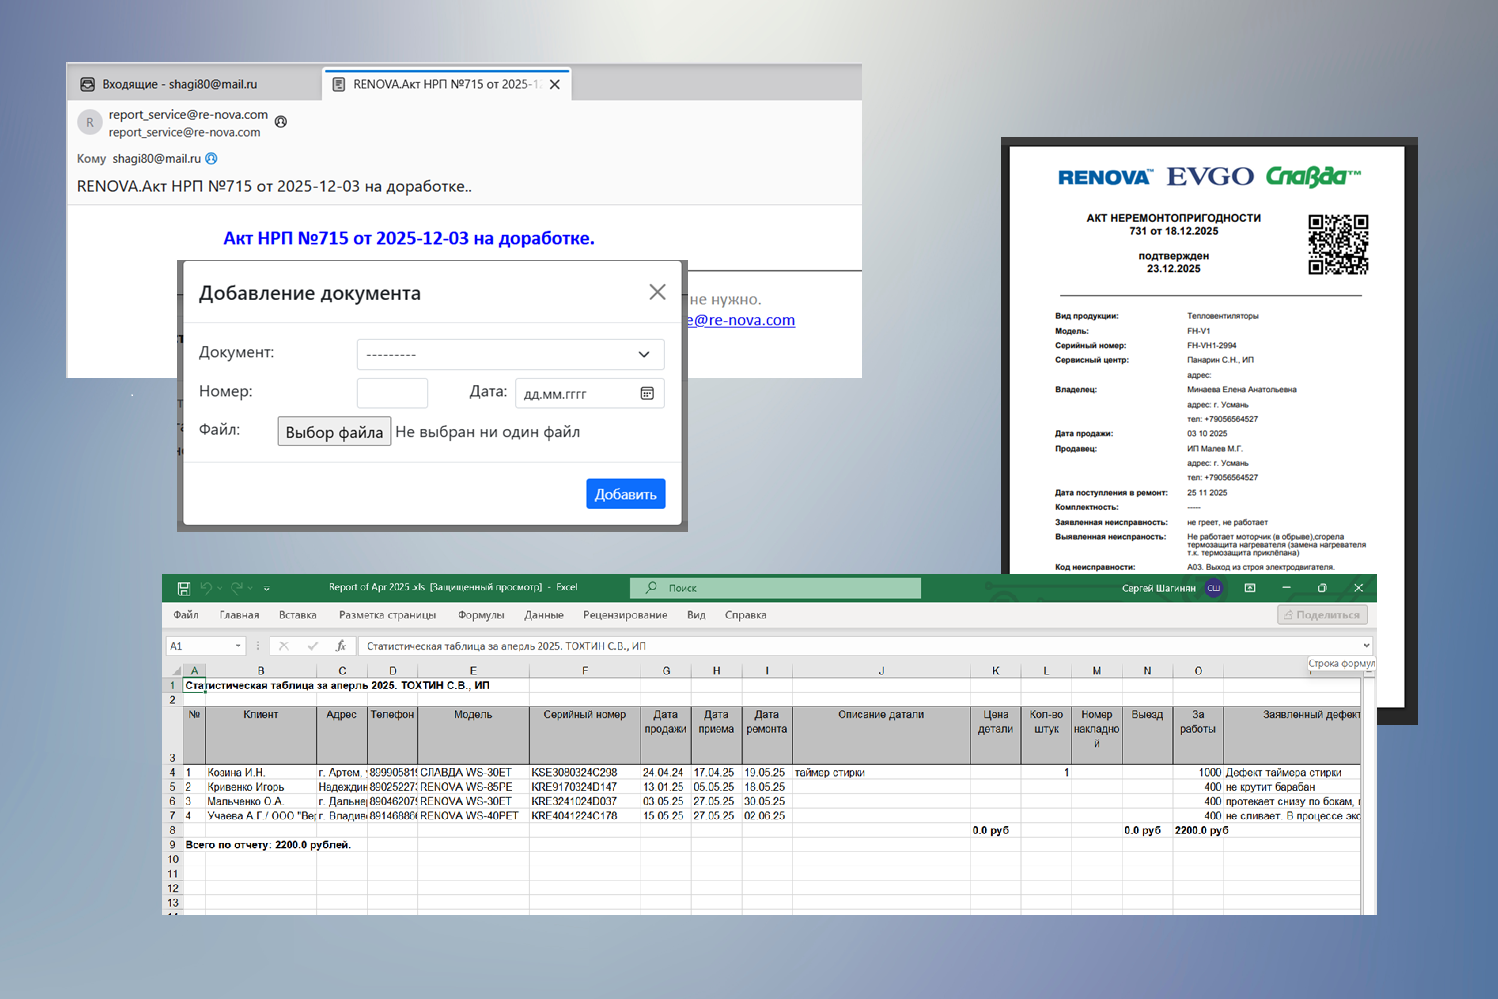1498x999 pixels.
Task: Open the re-nova.com email link
Action: coord(741,320)
